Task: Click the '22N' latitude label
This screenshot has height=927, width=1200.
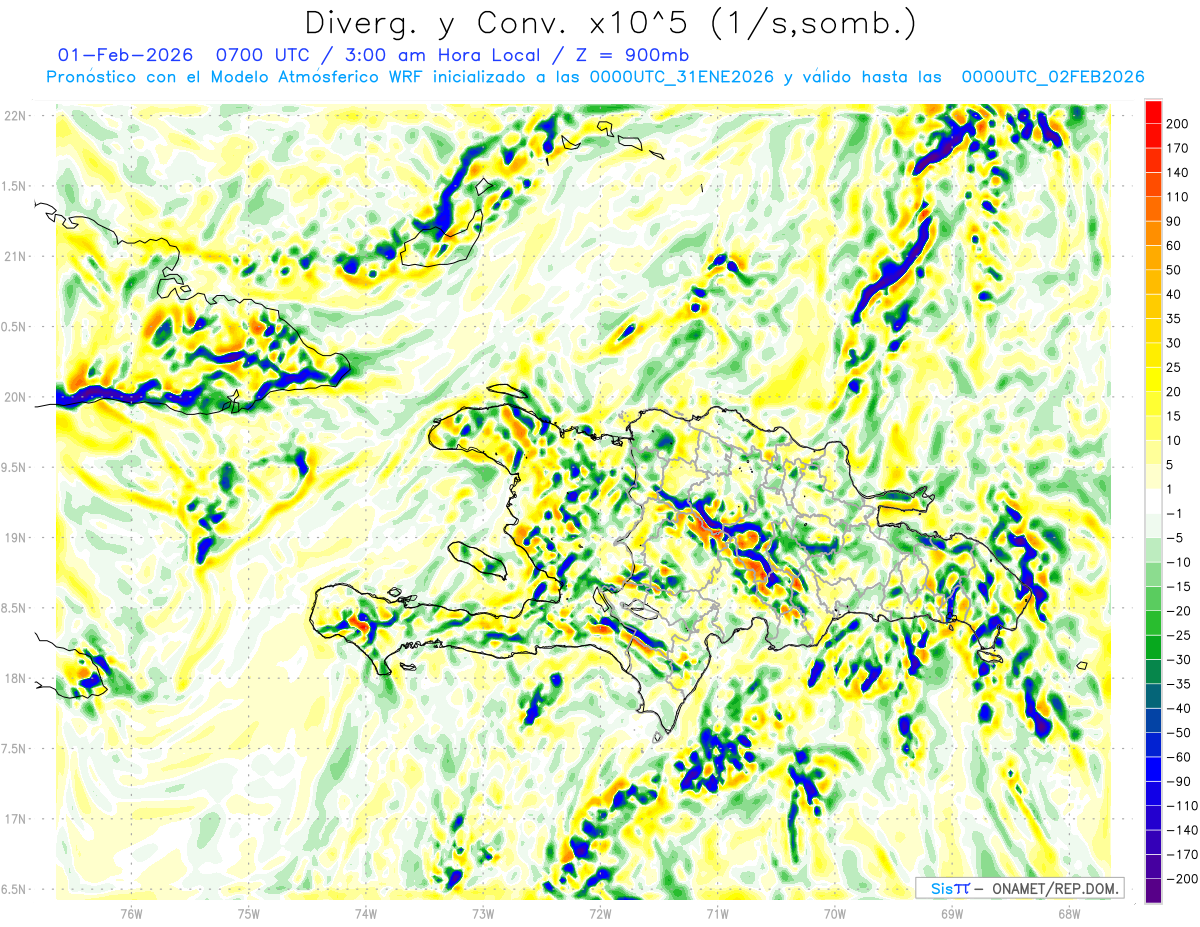Action: pos(16,116)
